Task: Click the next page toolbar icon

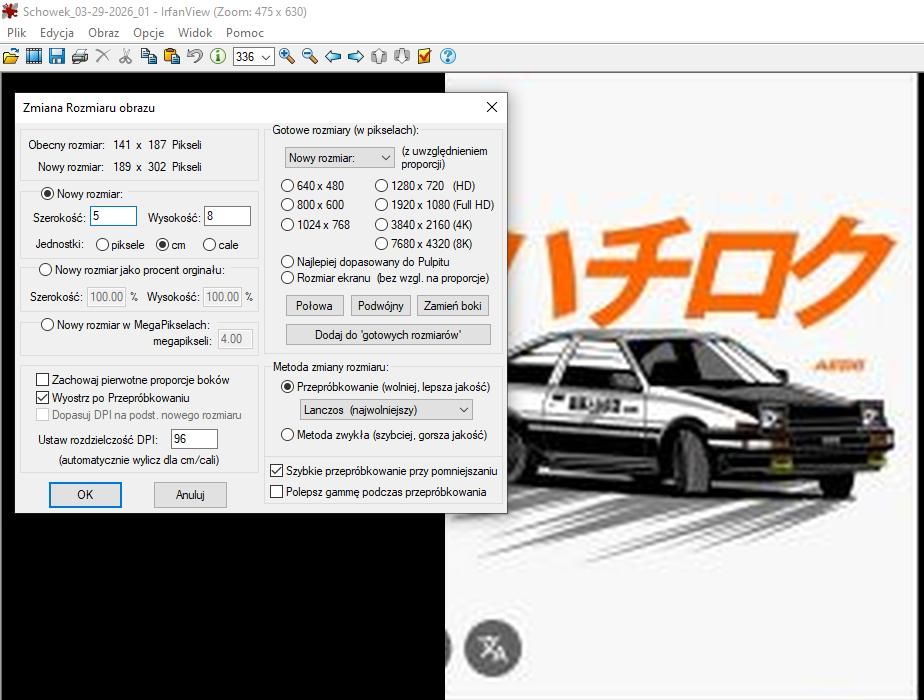Action: (402, 57)
